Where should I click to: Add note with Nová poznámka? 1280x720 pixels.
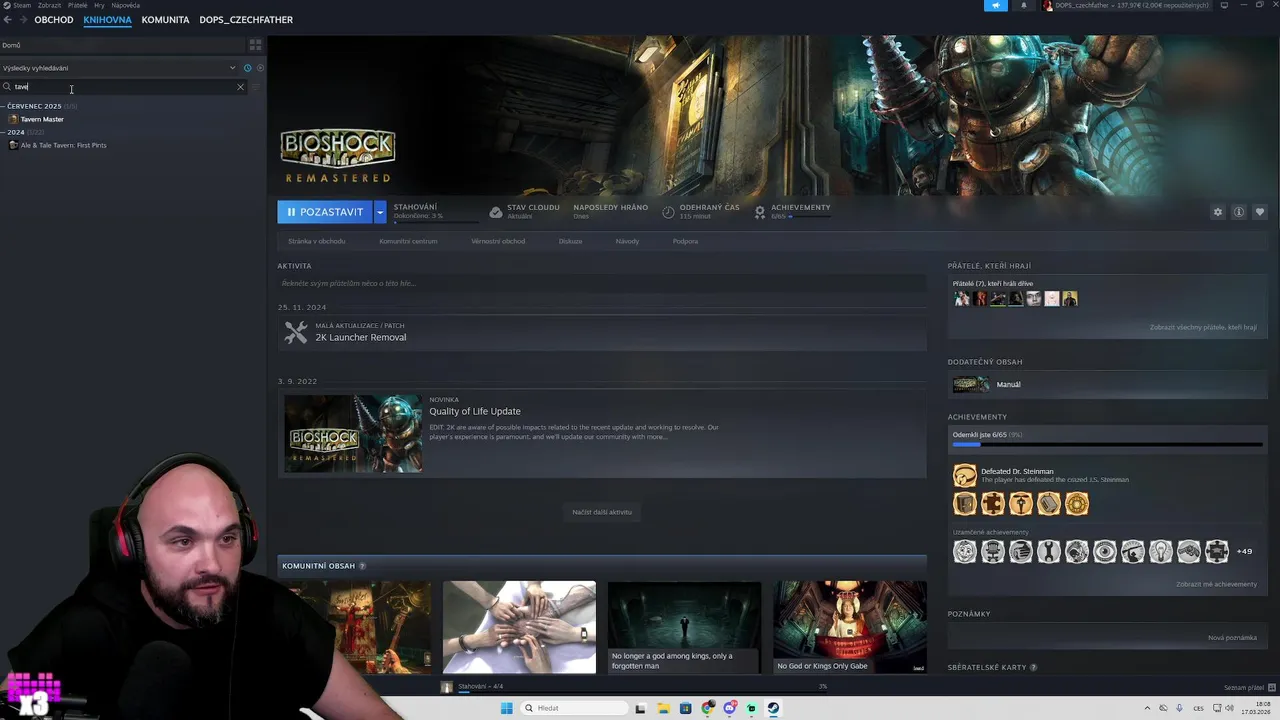pyautogui.click(x=1232, y=637)
